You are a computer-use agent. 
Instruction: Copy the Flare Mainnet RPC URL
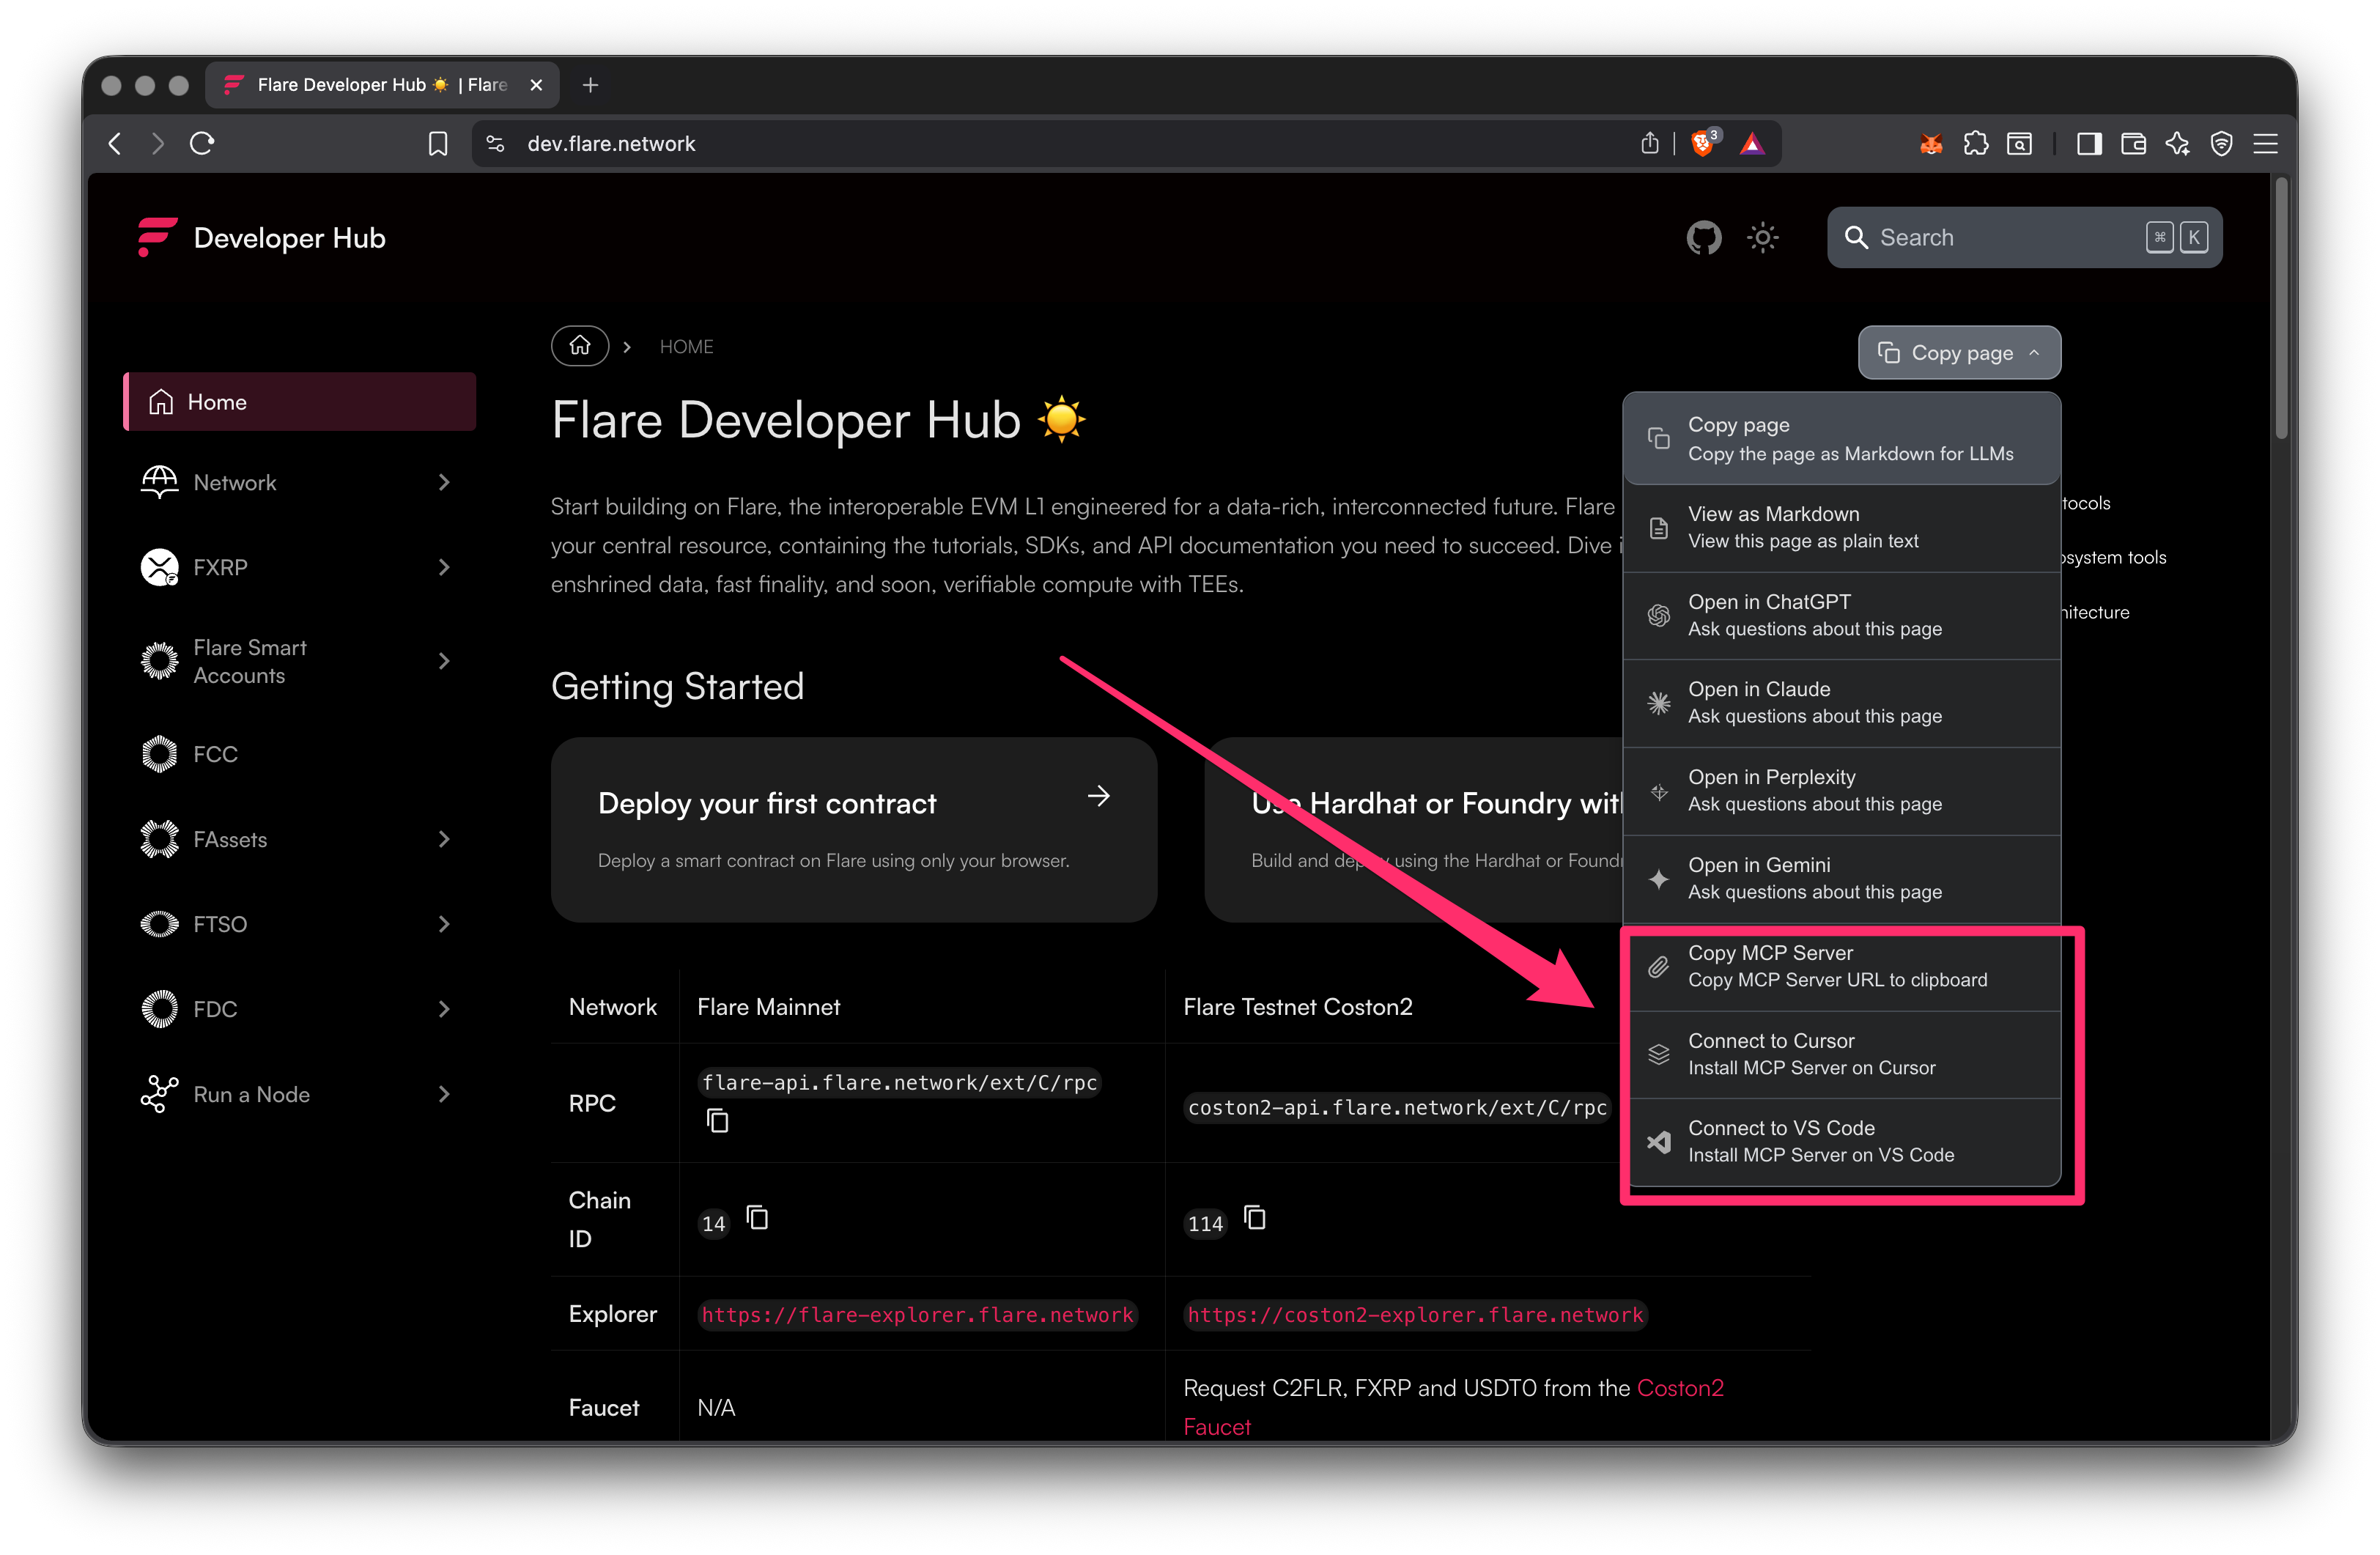pyautogui.click(x=717, y=1121)
